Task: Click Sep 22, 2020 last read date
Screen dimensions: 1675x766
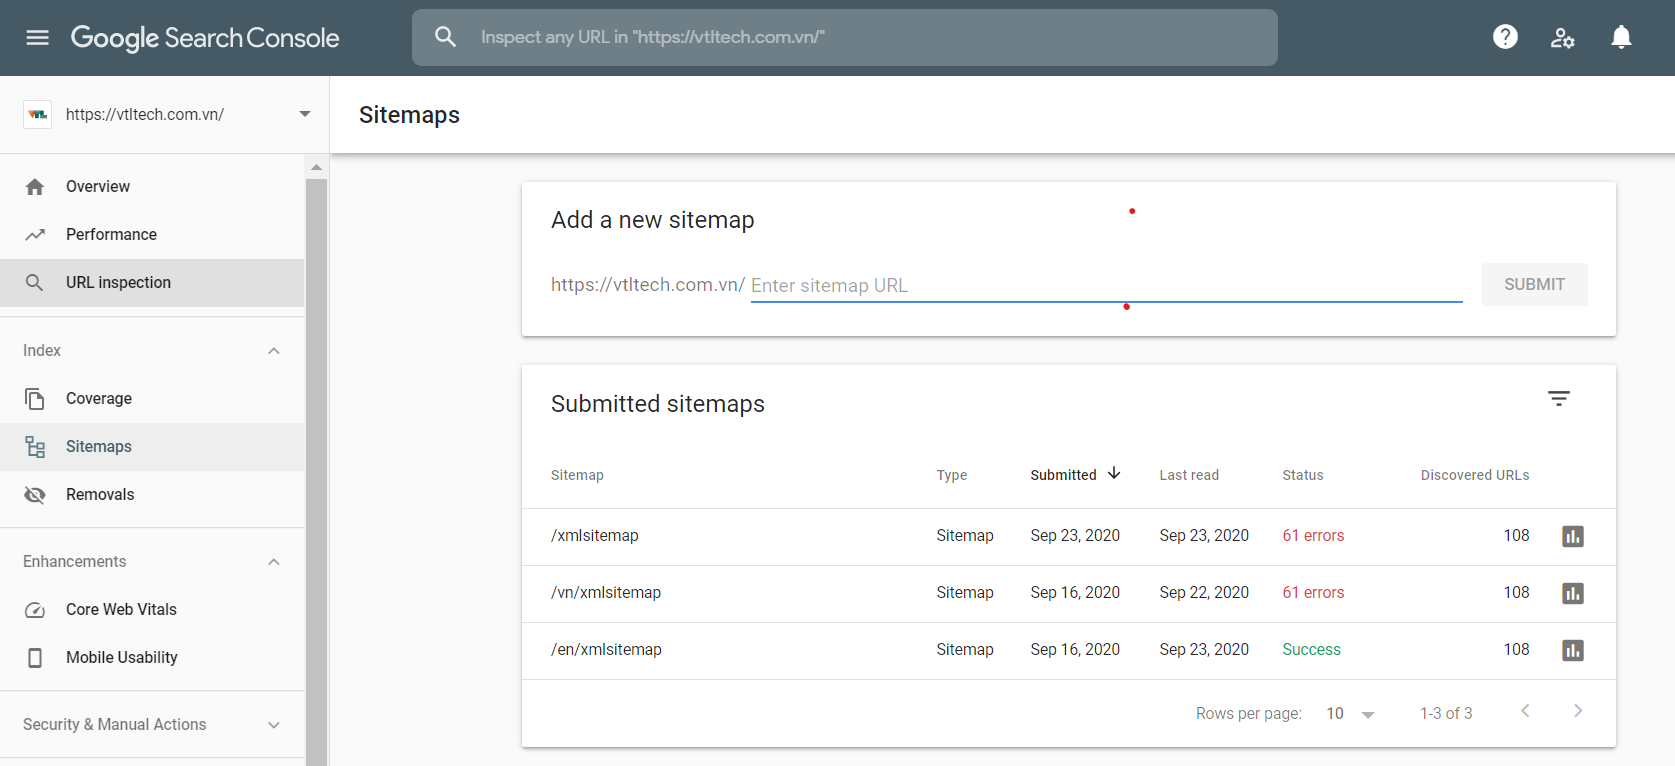Action: pos(1204,593)
